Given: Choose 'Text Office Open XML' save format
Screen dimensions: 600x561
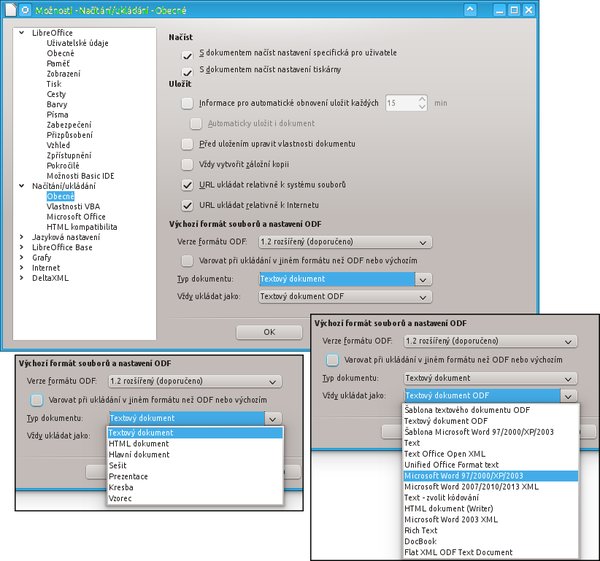Looking at the screenshot, I should [x=491, y=454].
